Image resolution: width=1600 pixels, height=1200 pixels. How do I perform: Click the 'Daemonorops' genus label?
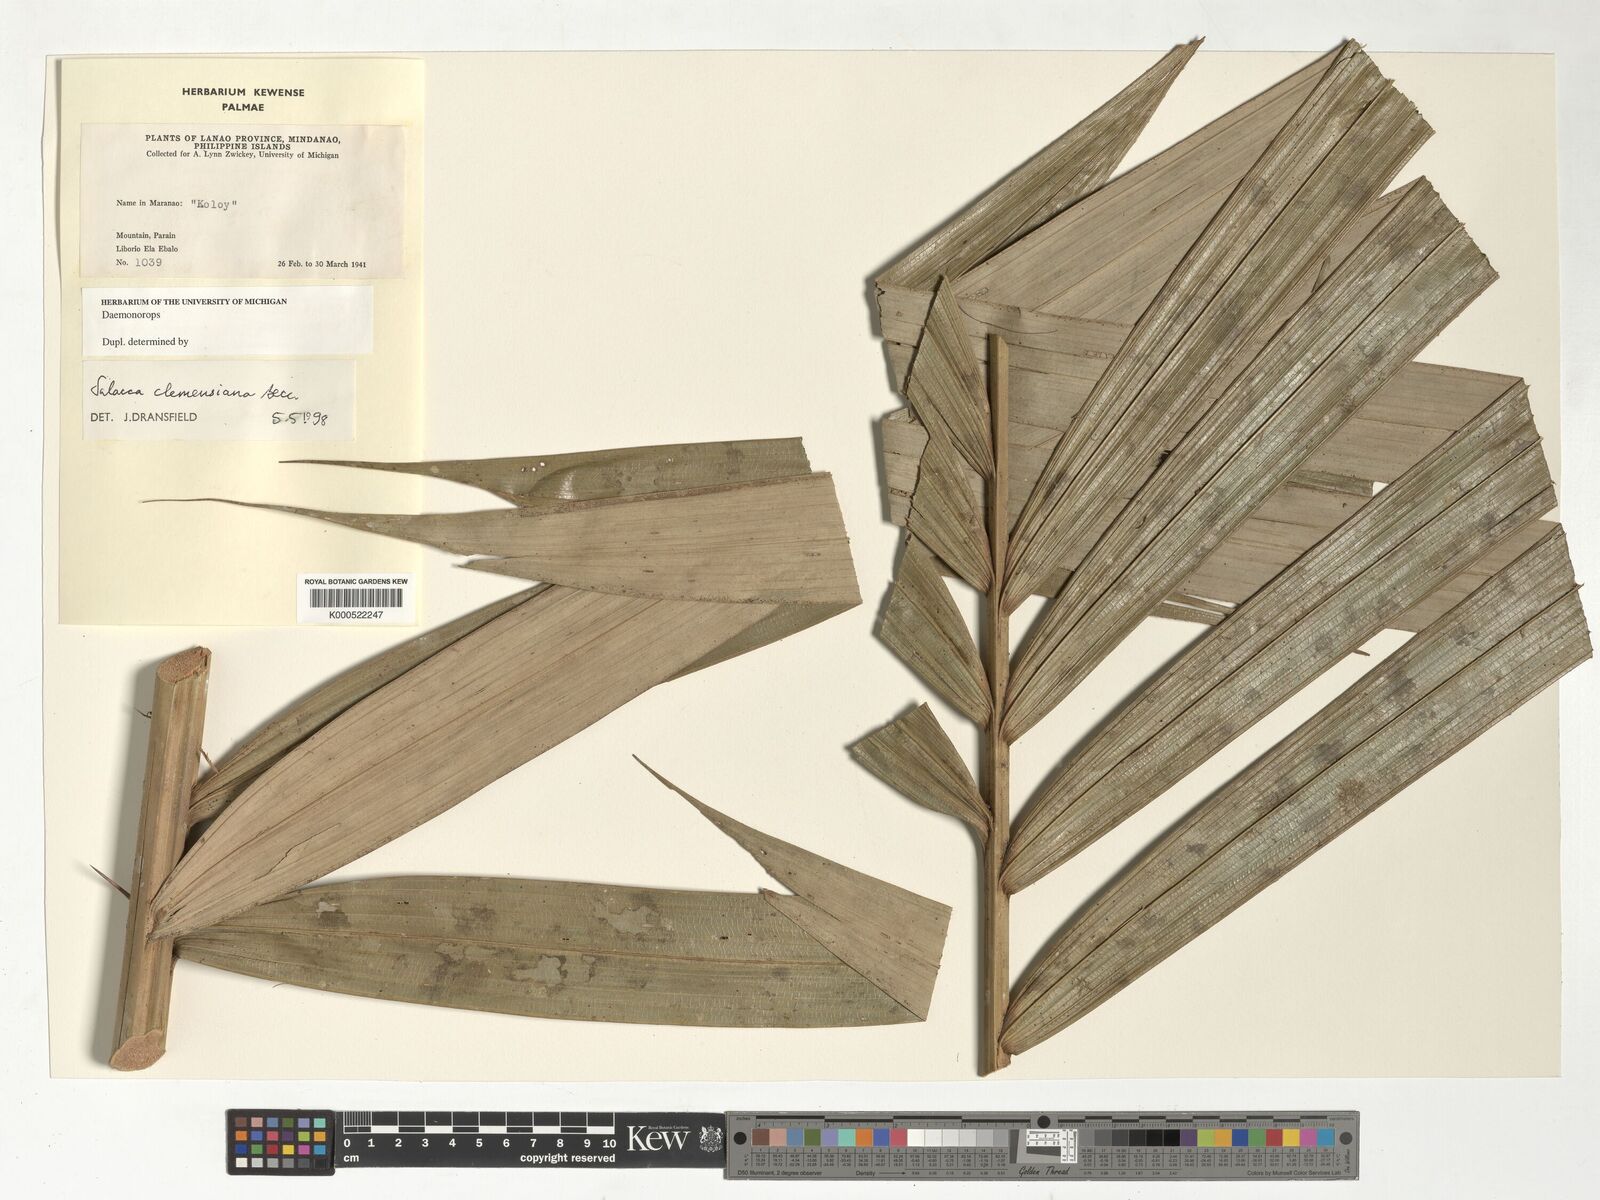click(x=131, y=315)
